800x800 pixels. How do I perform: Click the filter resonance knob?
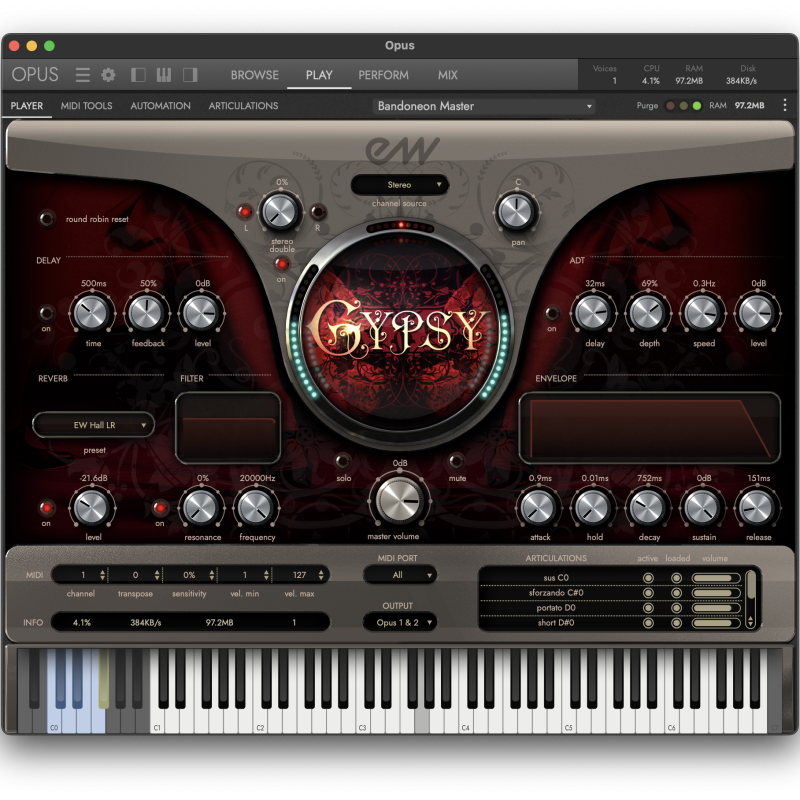202,508
